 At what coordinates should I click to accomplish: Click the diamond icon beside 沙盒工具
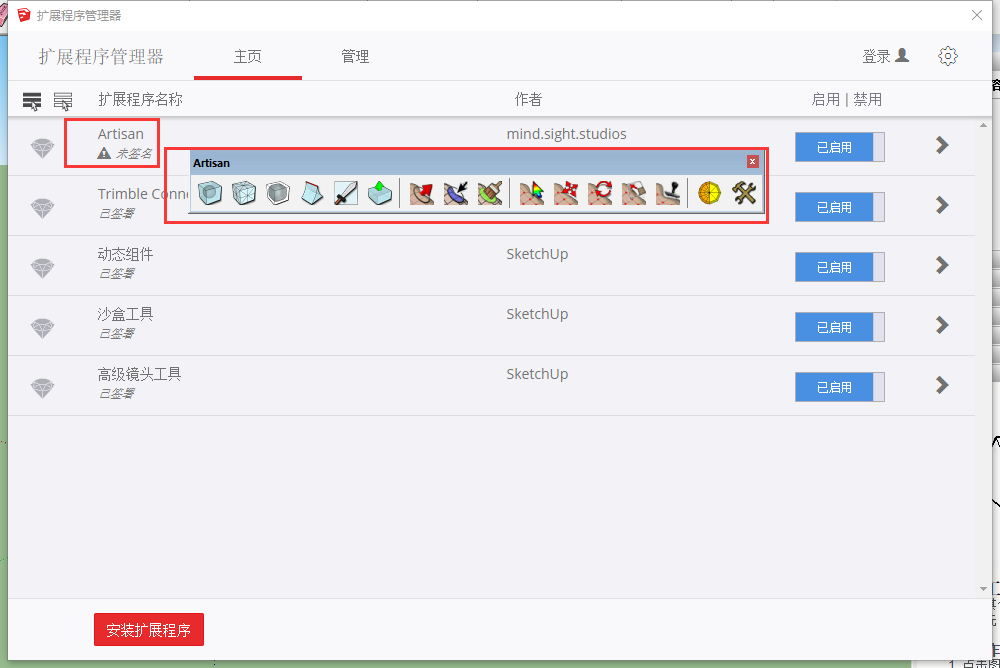point(43,328)
